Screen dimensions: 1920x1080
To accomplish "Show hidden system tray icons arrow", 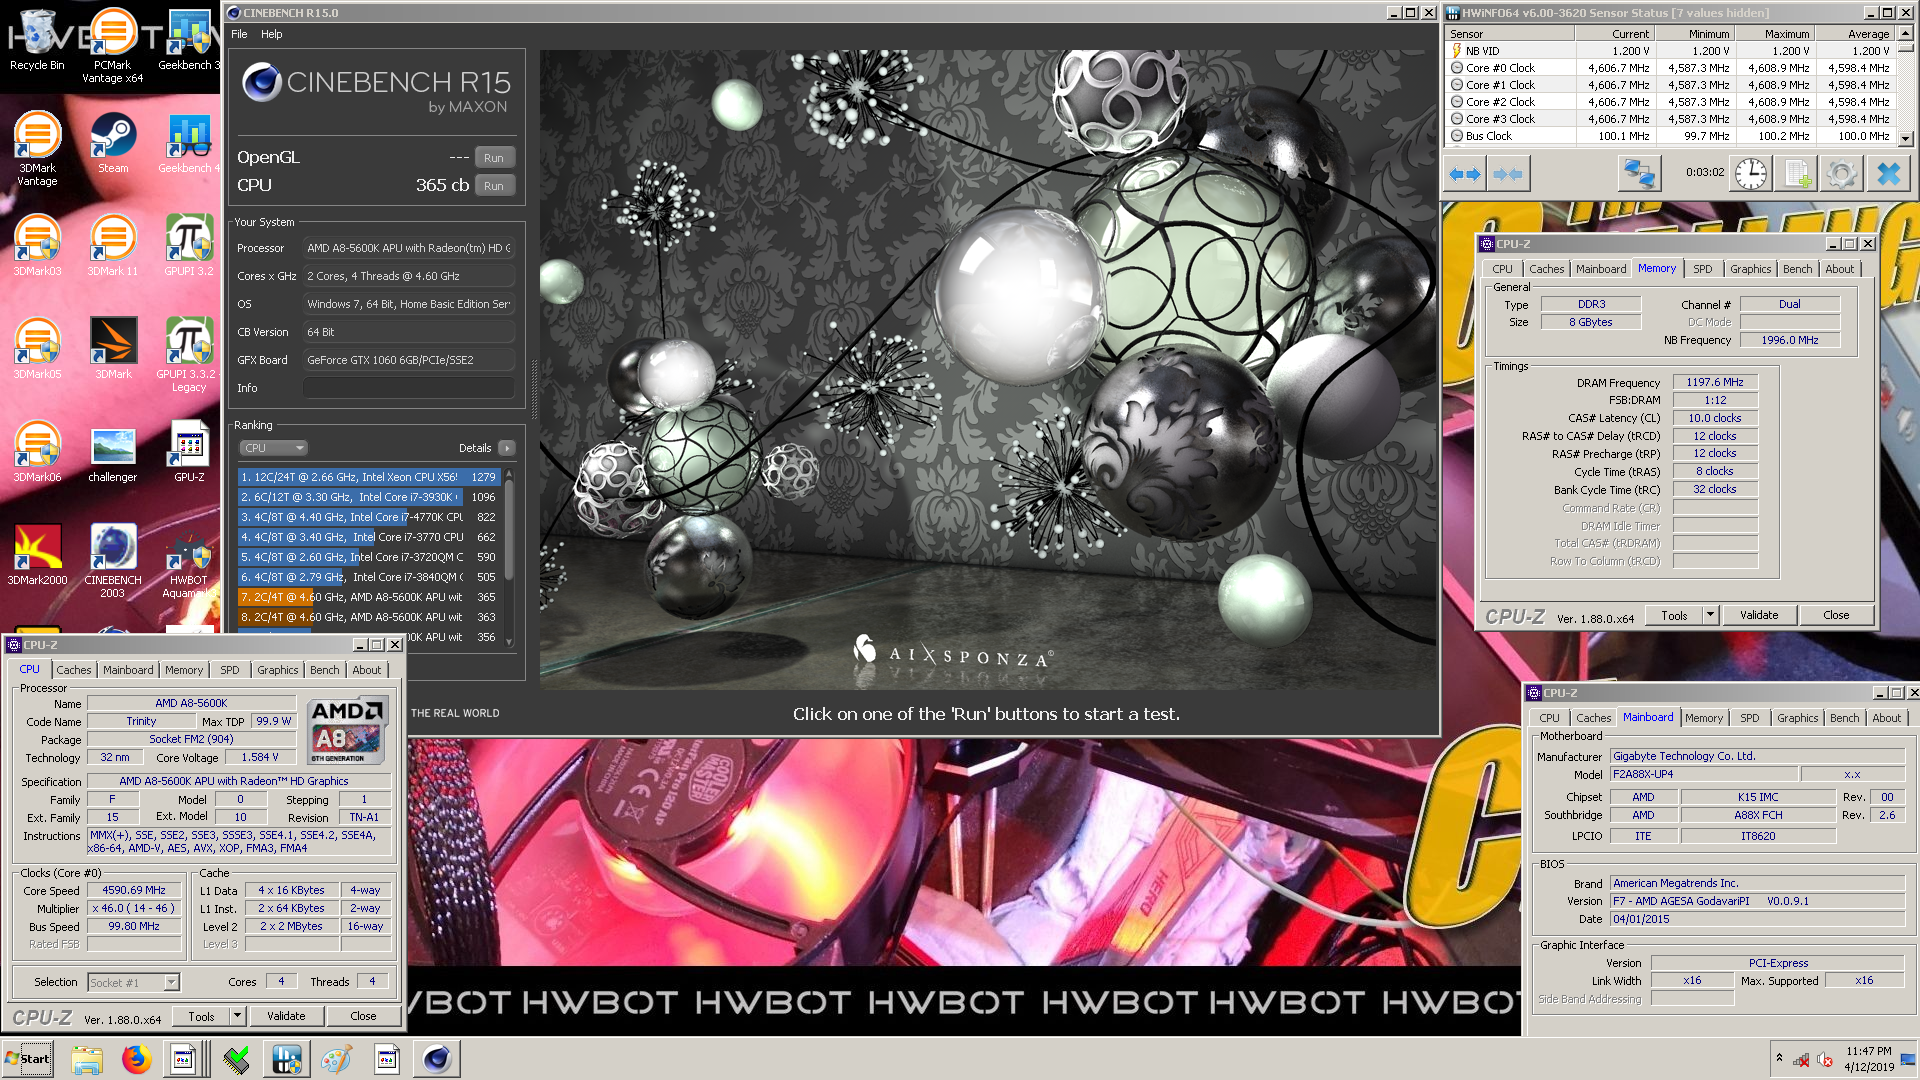I will (x=1779, y=1058).
